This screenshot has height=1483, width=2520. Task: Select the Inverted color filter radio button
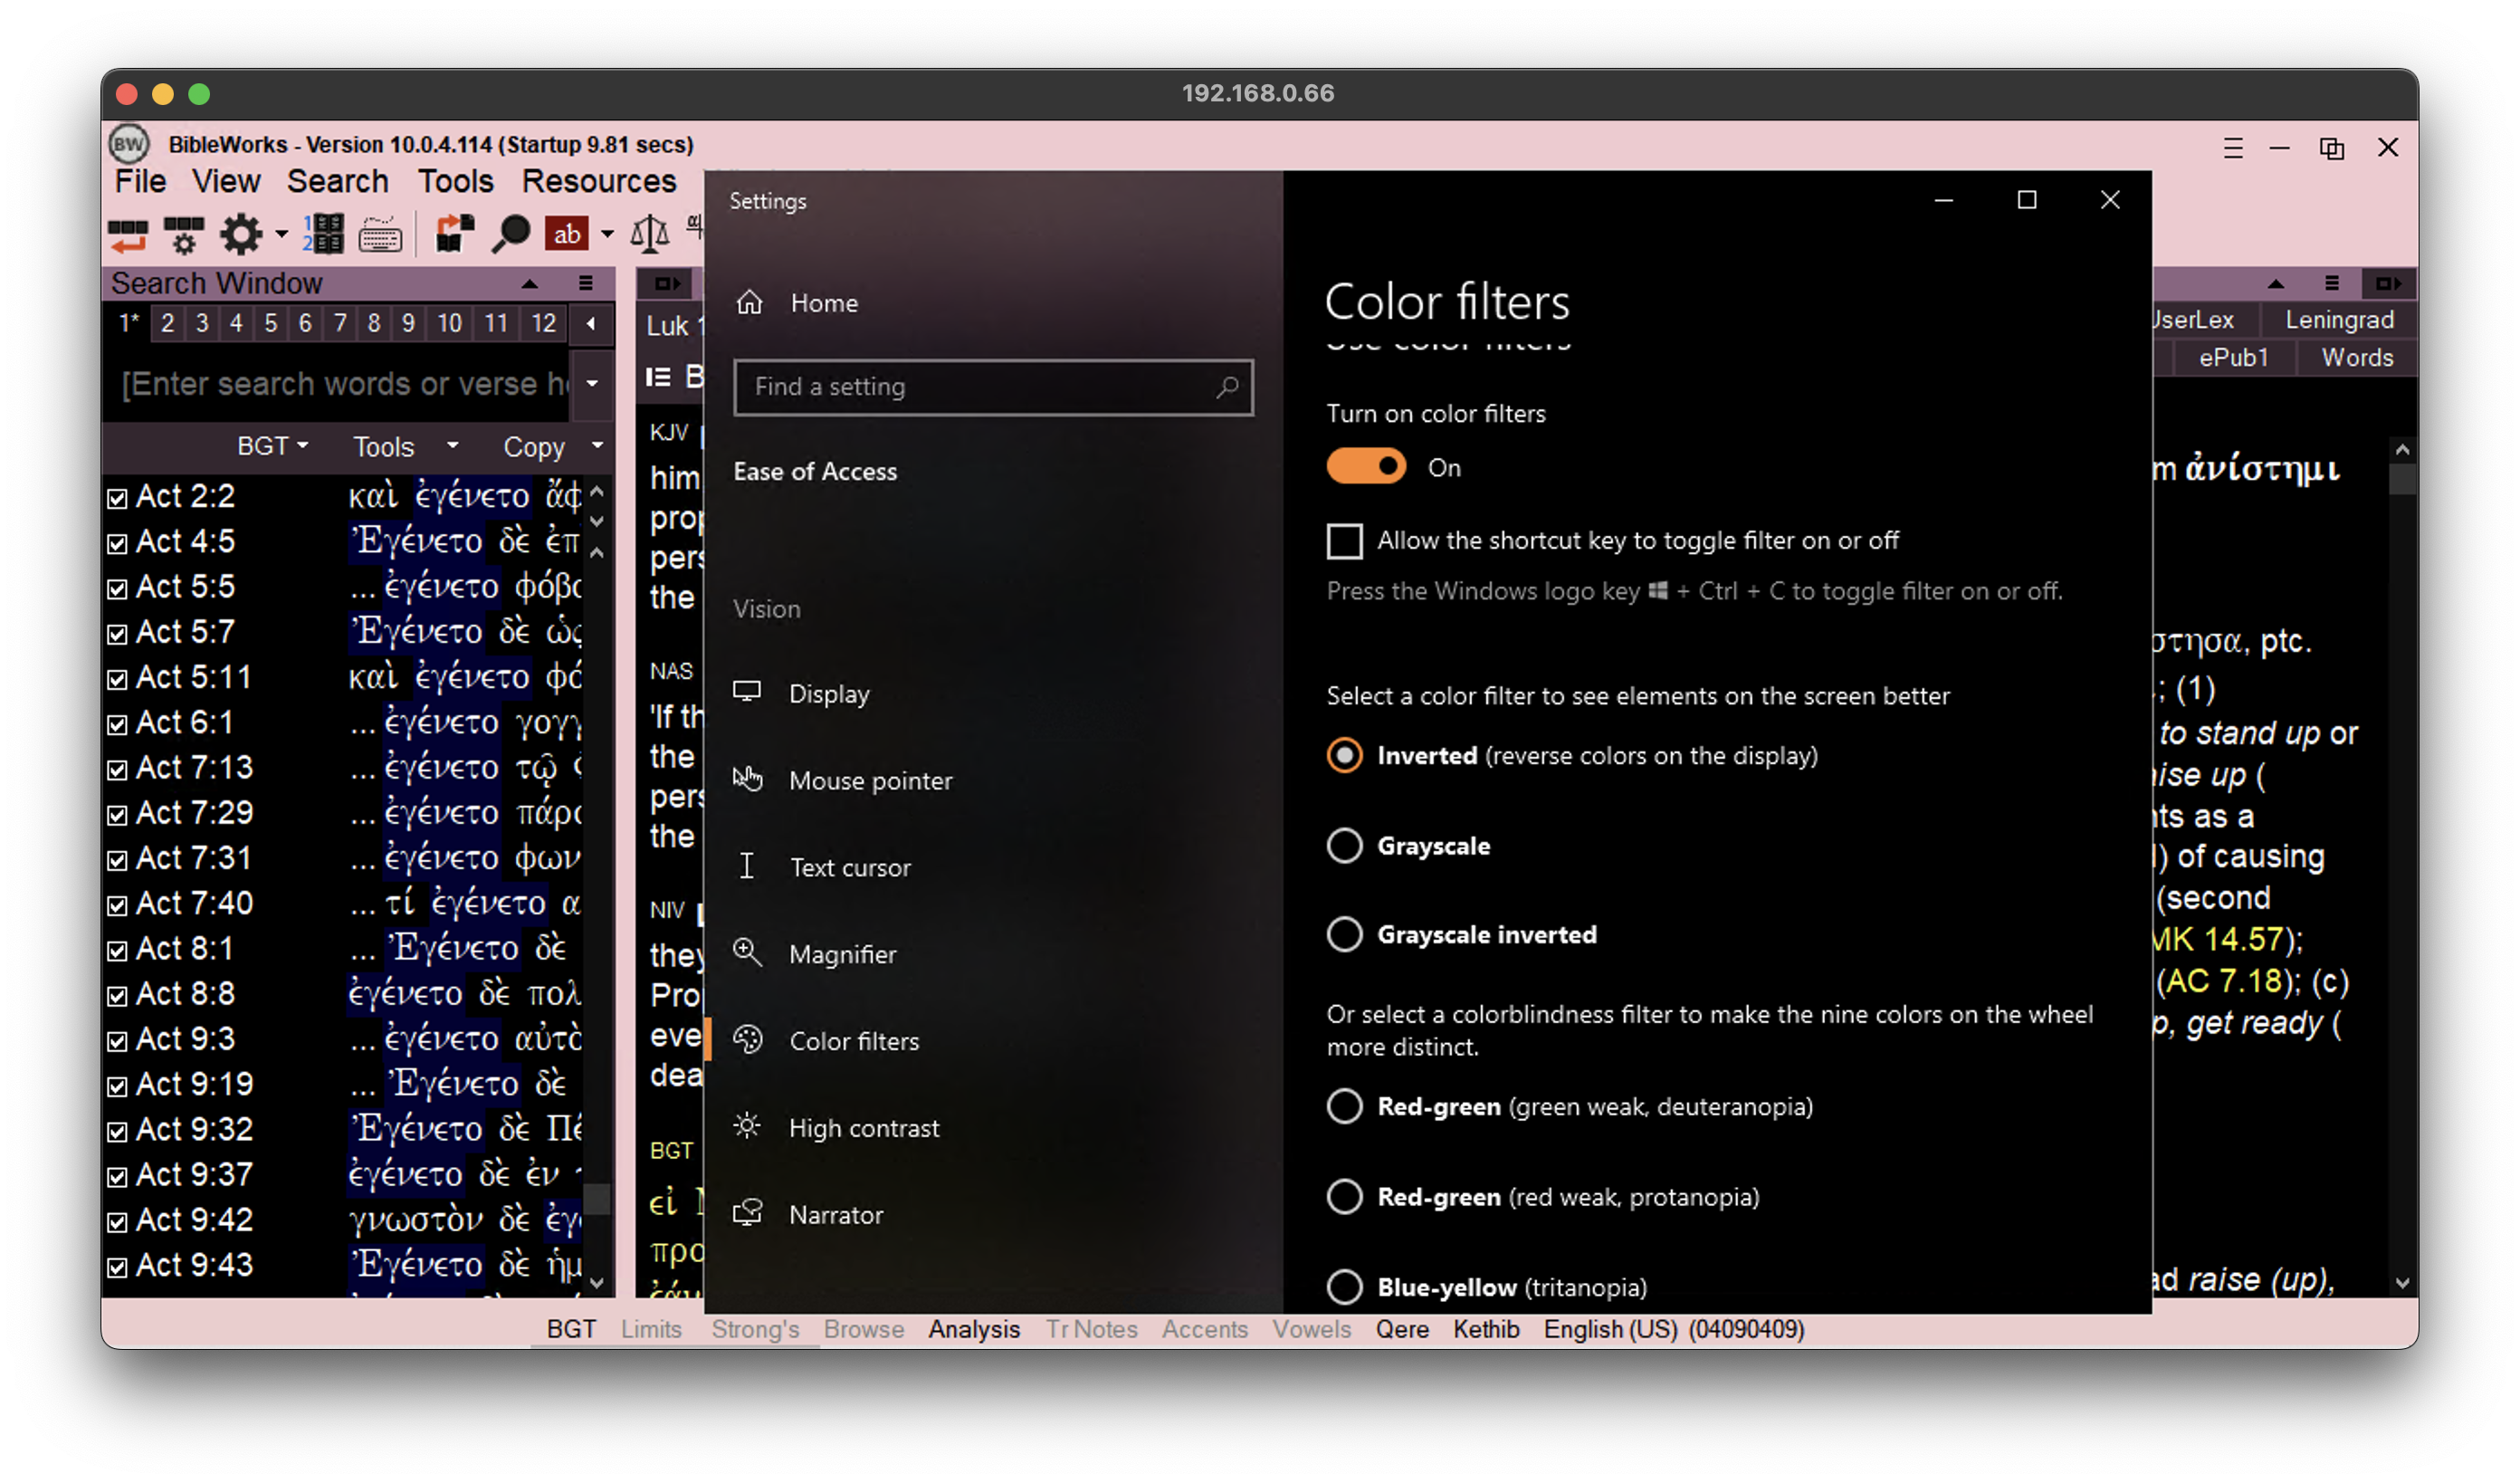[x=1344, y=755]
